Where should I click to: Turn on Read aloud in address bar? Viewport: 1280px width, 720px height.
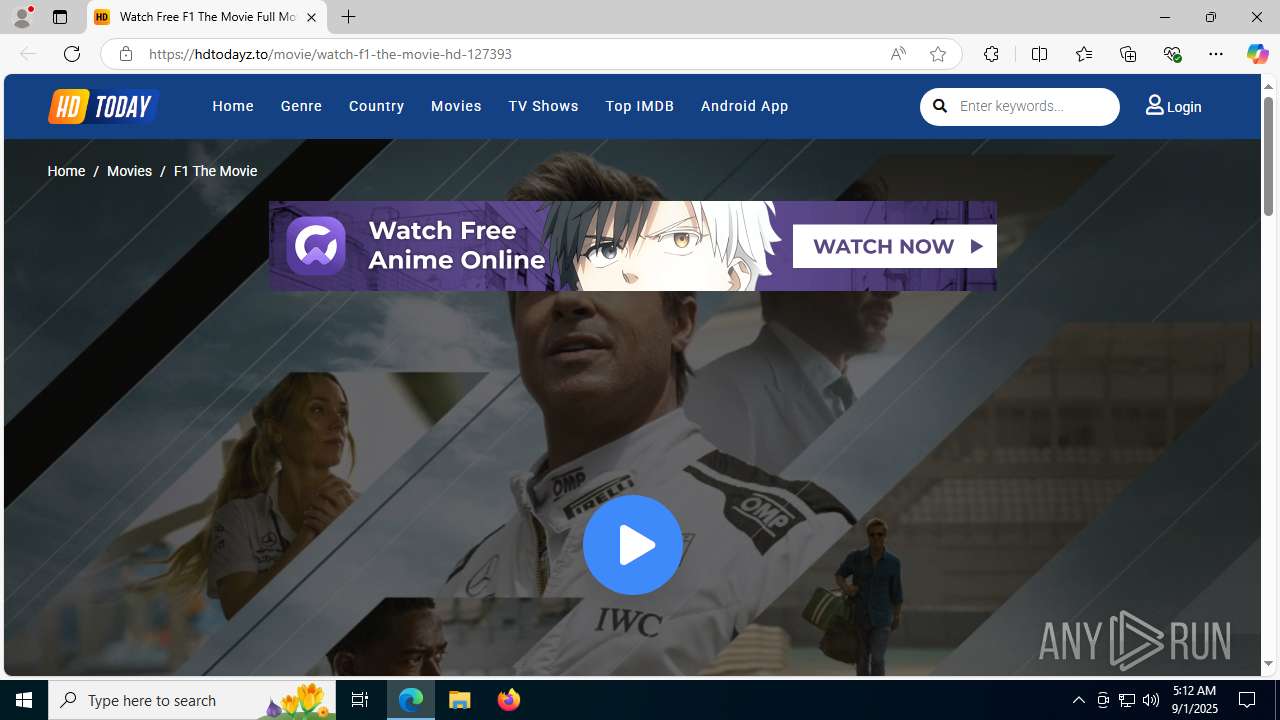click(x=898, y=54)
